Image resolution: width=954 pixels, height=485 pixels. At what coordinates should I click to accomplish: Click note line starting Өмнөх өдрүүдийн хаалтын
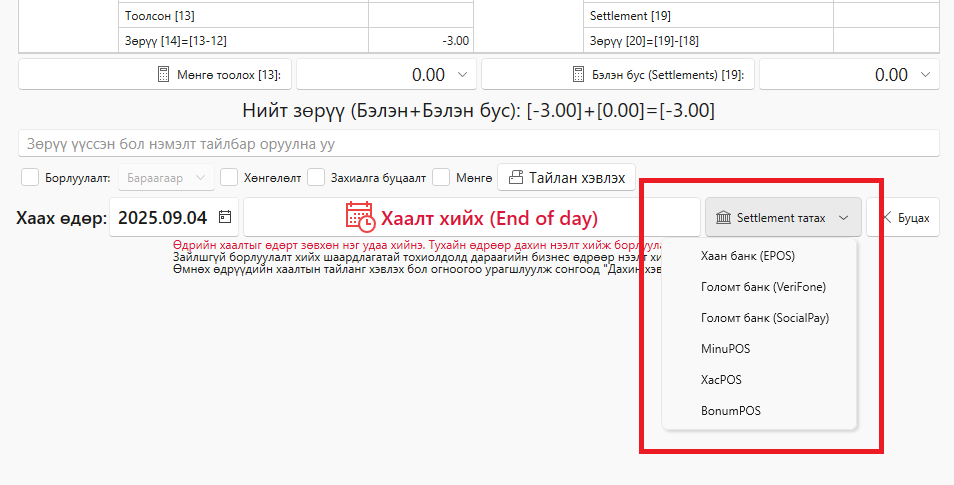tap(417, 269)
